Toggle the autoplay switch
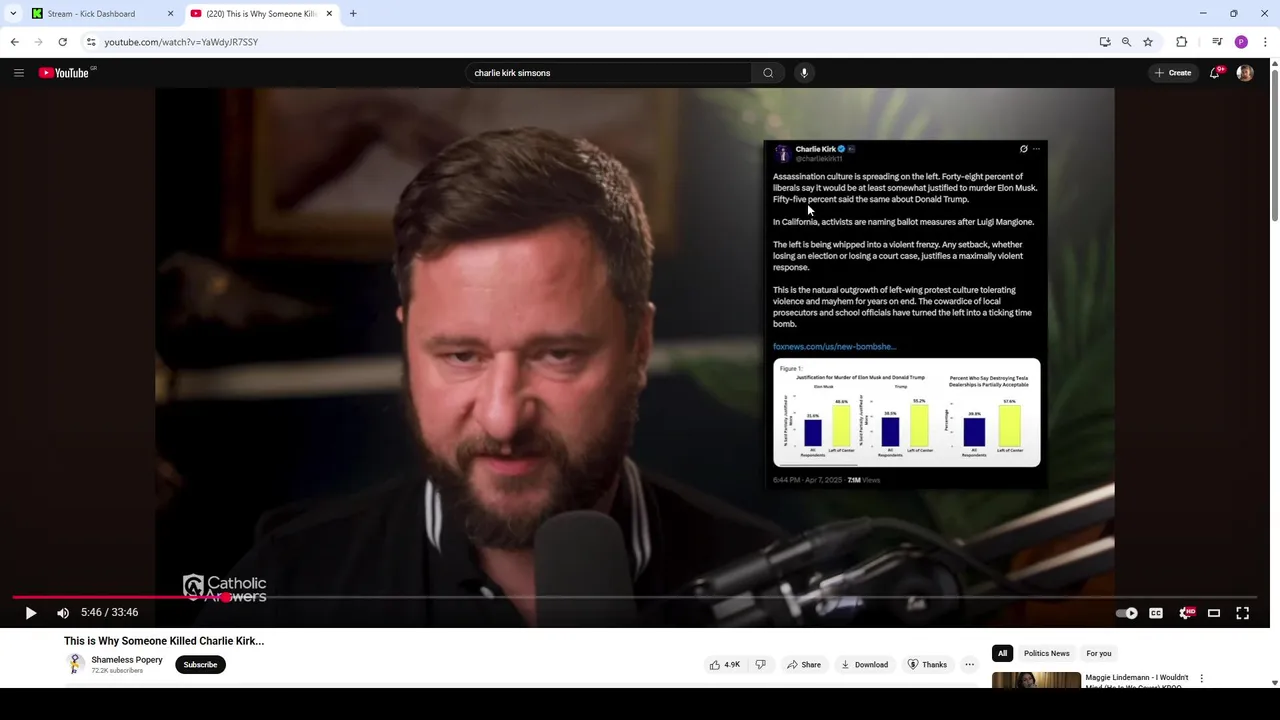The image size is (1280, 720). point(1128,613)
